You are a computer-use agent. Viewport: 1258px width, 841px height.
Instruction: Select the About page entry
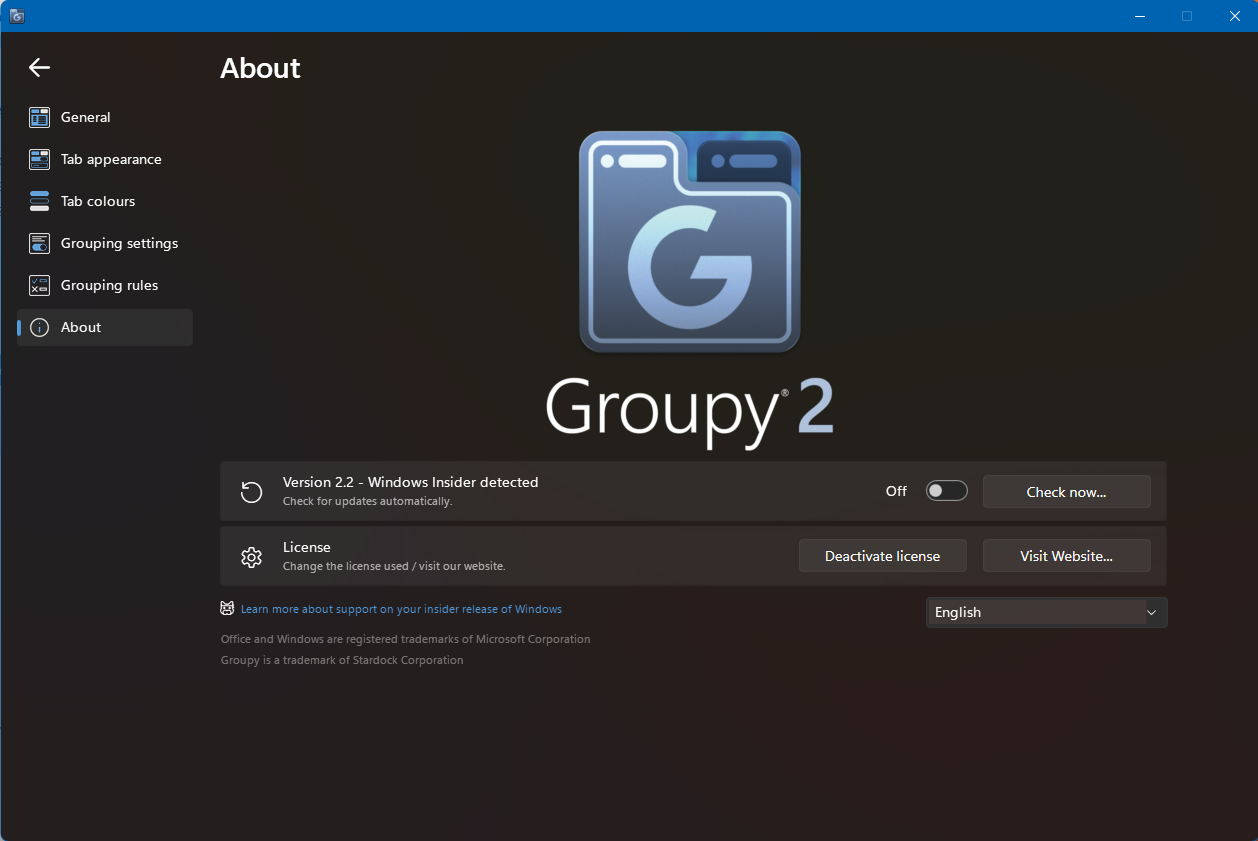[x=105, y=327]
